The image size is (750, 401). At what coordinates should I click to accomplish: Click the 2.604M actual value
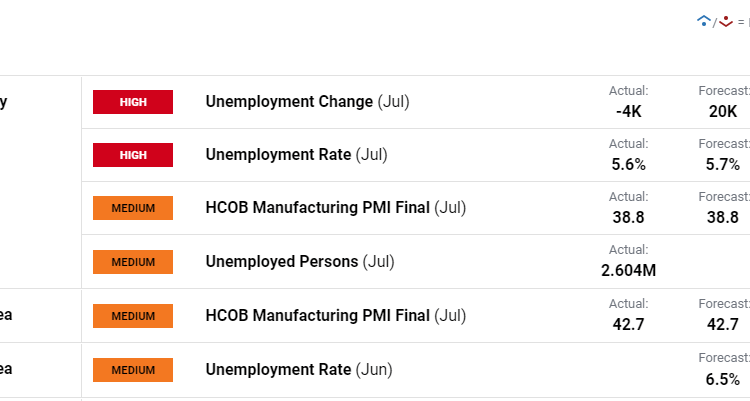629,271
